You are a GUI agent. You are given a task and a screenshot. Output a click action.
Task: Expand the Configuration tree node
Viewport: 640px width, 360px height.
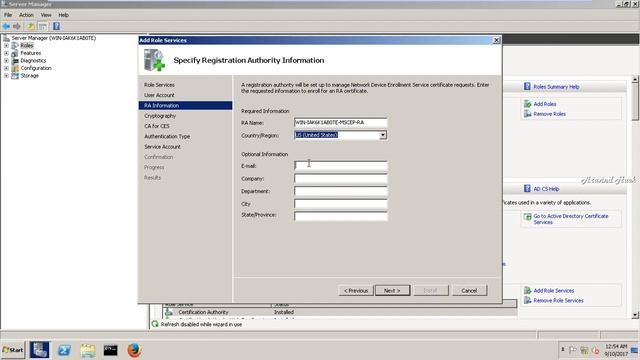pos(6,68)
